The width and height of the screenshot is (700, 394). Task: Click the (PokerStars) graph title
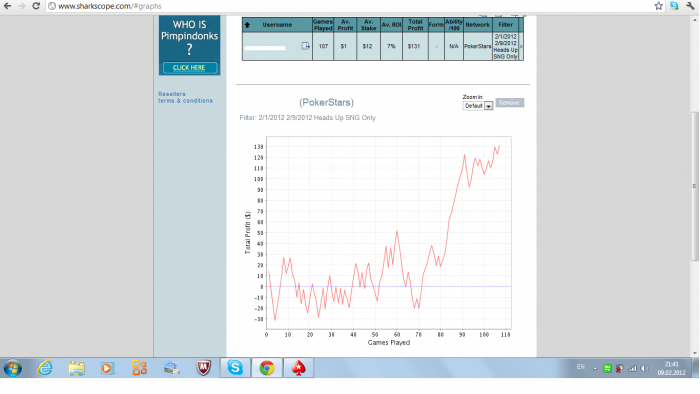coord(326,102)
